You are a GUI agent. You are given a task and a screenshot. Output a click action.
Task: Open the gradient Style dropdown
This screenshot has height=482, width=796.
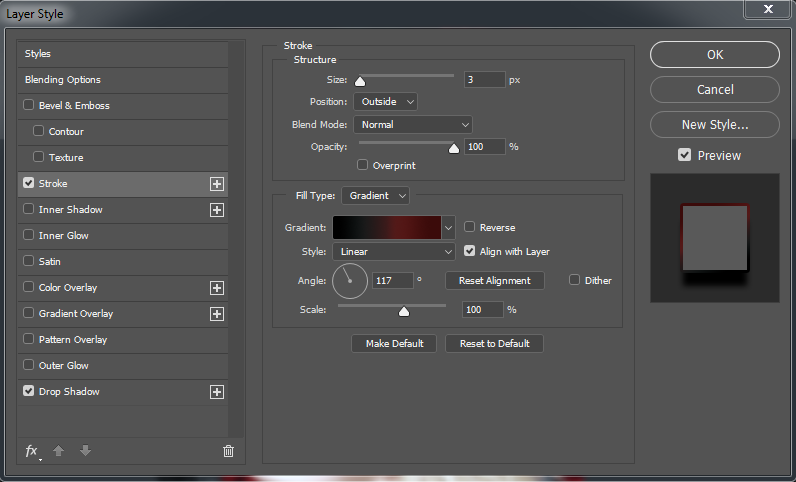click(394, 251)
